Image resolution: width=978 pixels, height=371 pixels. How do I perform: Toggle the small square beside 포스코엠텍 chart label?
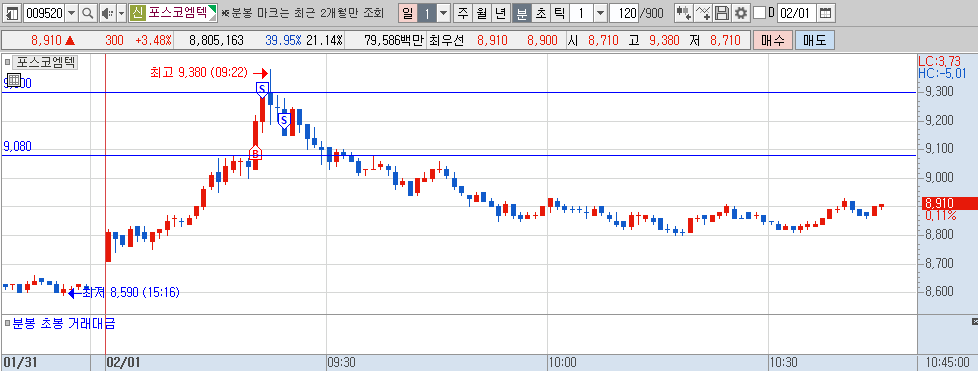pos(7,62)
